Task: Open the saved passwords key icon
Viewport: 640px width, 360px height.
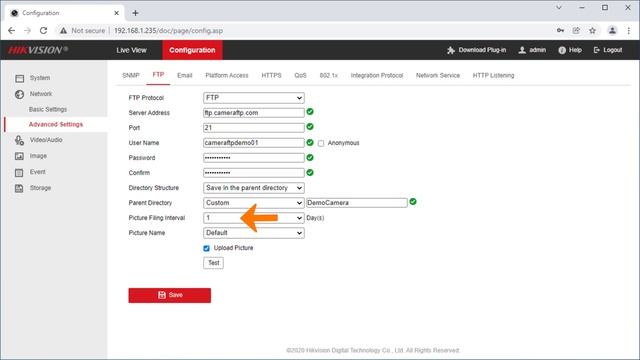Action: (x=560, y=31)
